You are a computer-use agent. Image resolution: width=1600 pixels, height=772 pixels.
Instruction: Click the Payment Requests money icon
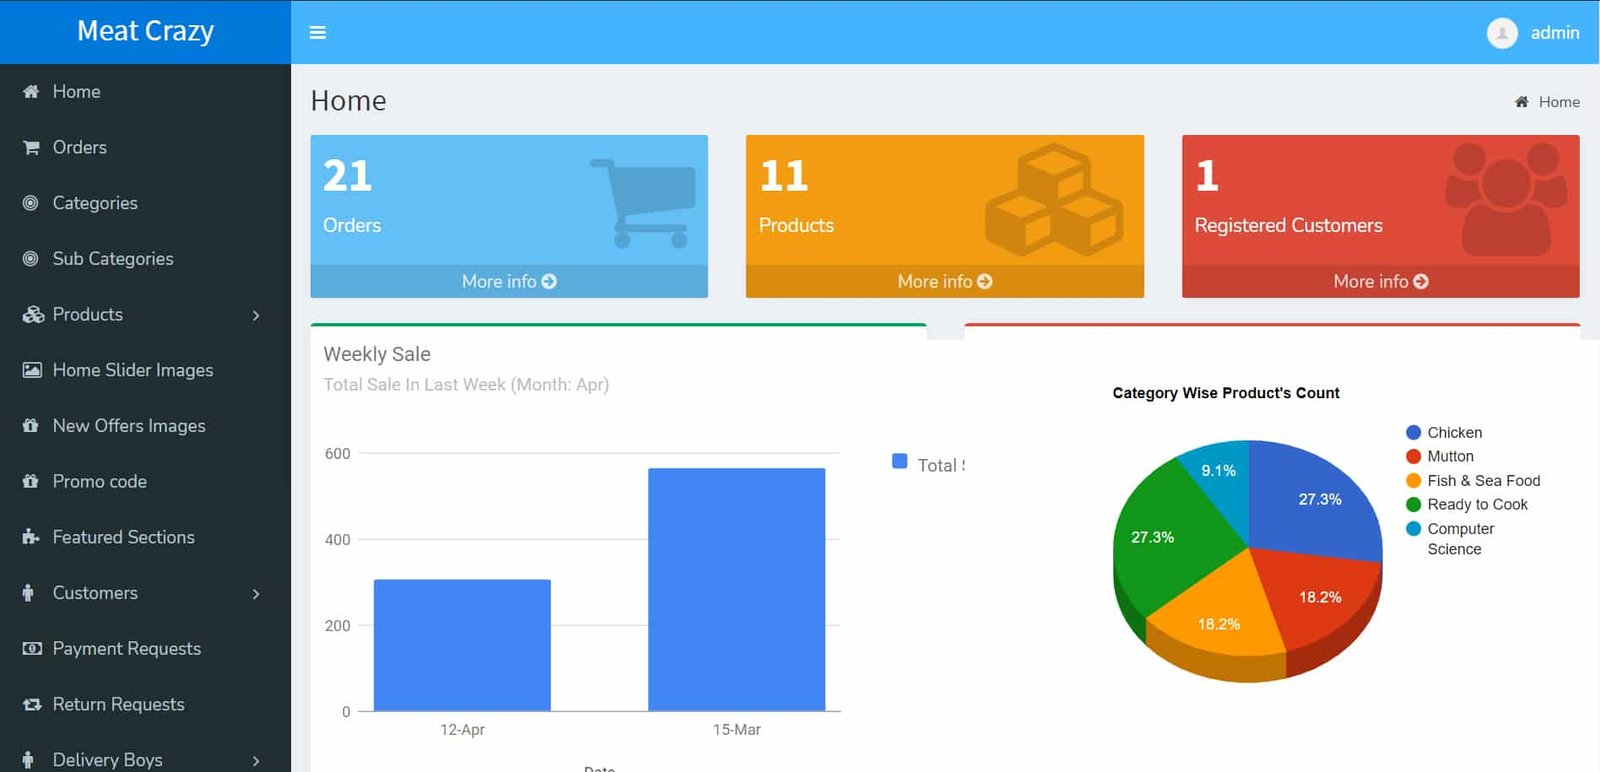[x=32, y=649]
